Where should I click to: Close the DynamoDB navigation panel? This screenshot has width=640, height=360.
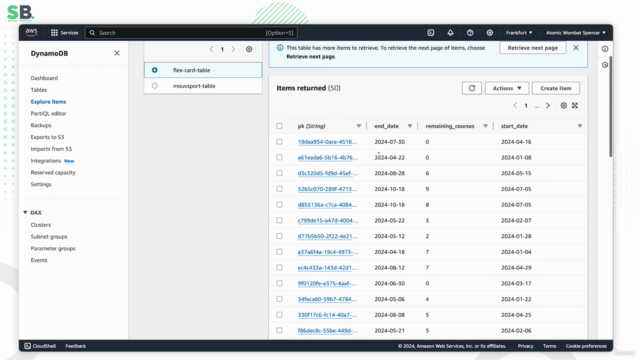[117, 53]
